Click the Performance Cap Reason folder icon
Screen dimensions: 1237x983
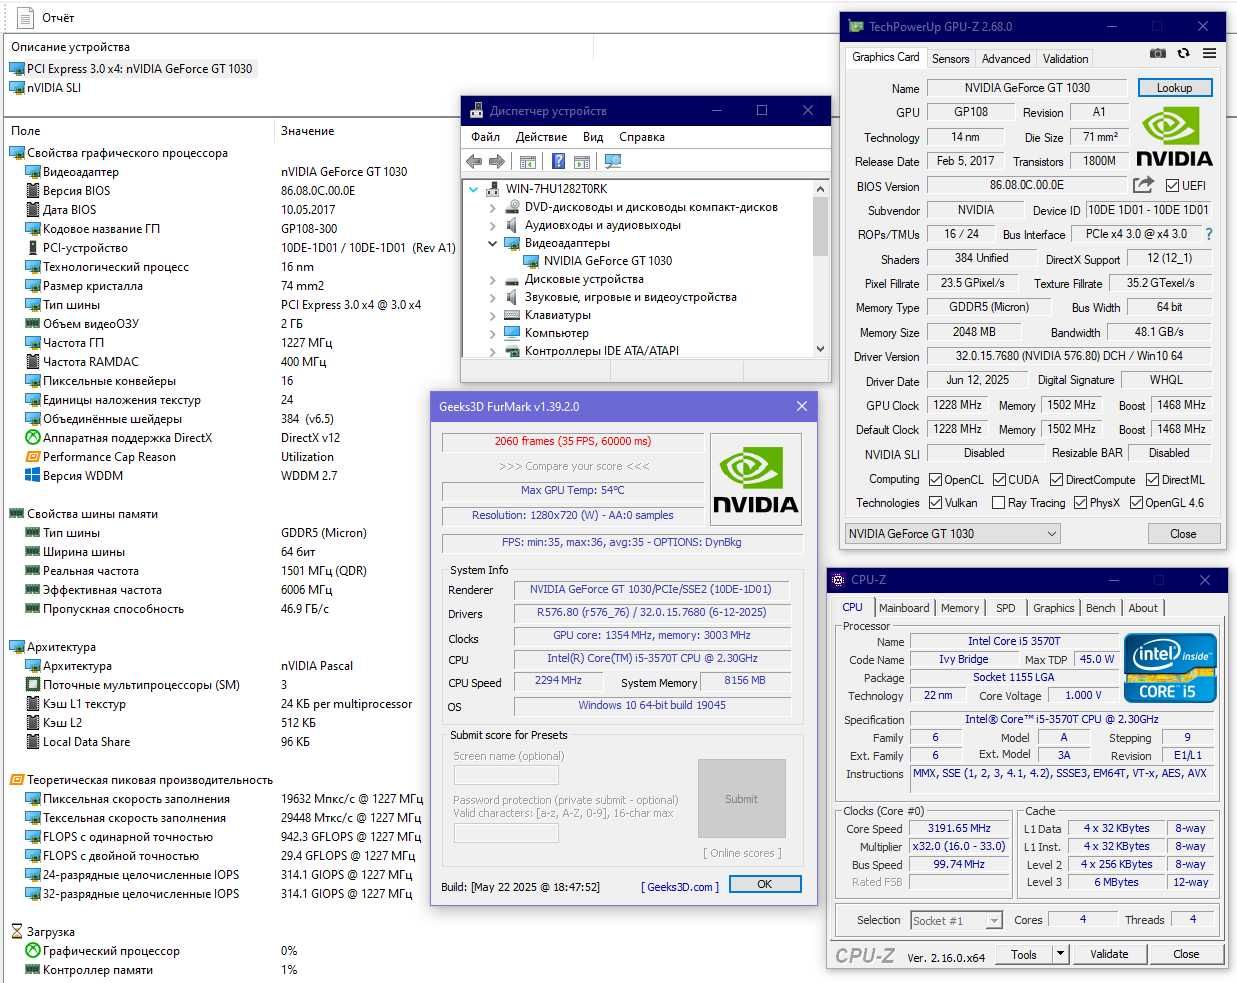pyautogui.click(x=33, y=457)
